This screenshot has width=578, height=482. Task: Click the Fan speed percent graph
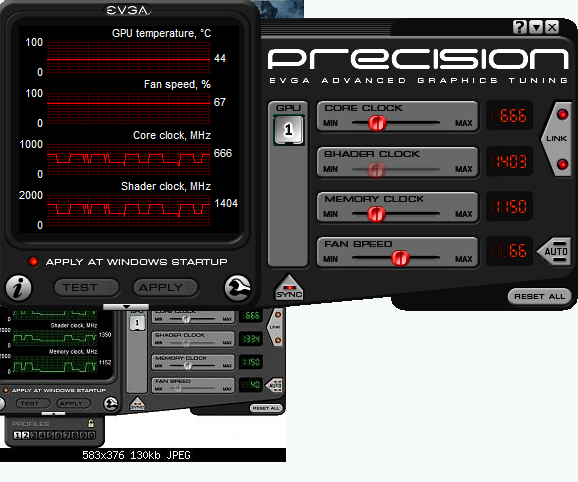(129, 108)
